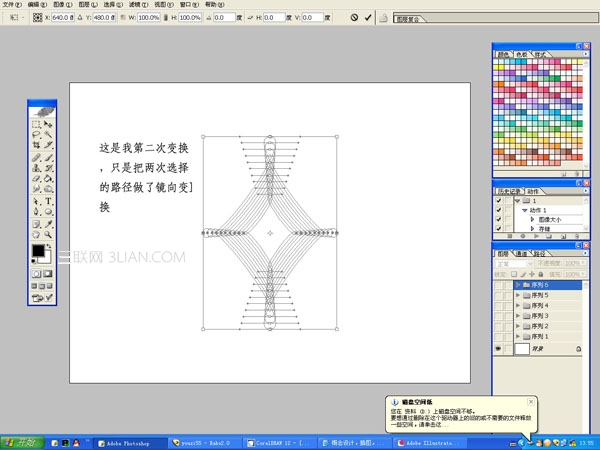The height and width of the screenshot is (450, 600).
Task: Select the Healing Brush tool
Action: (x=36, y=158)
